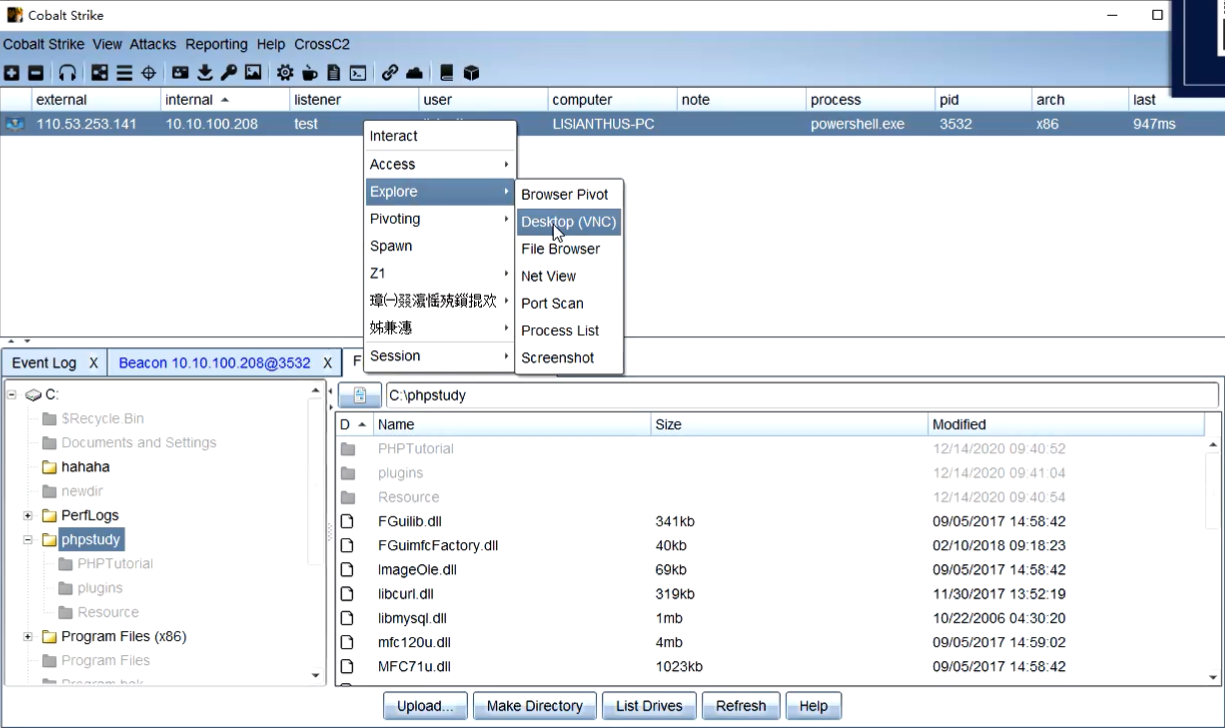Open the Screenshots picture icon in toolbar

coord(253,73)
